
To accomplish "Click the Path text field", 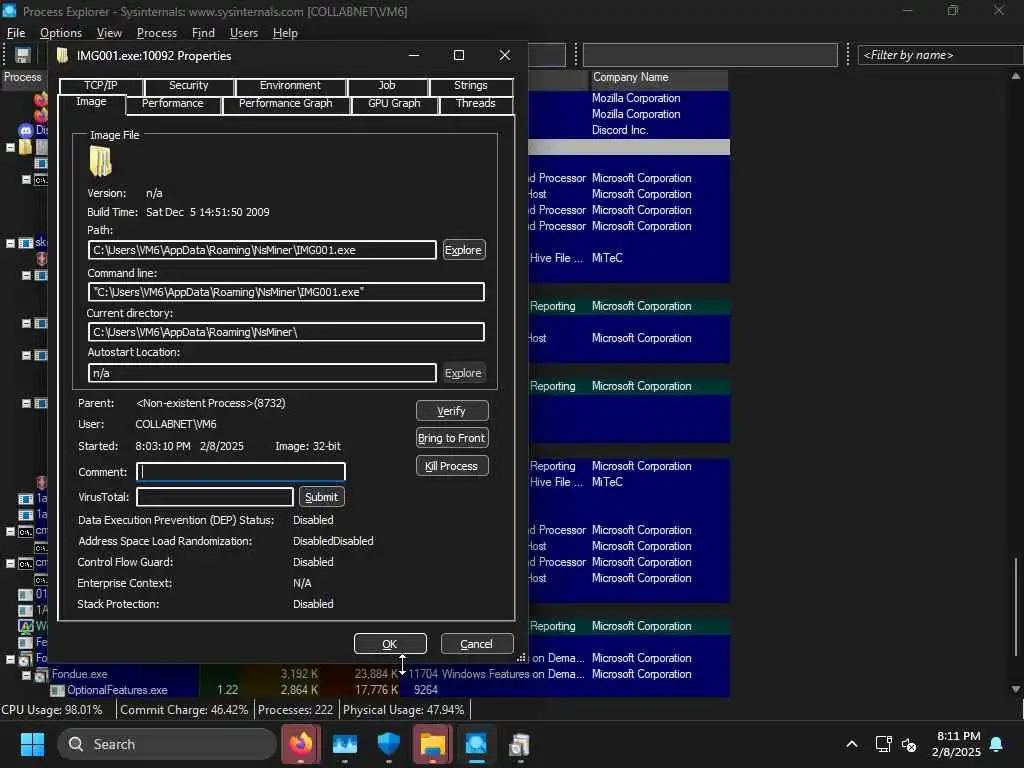I will [262, 250].
